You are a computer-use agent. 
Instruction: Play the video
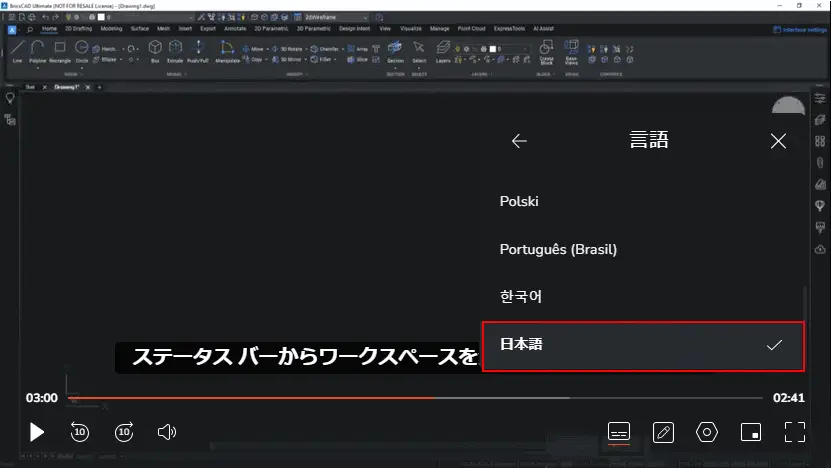pos(36,432)
